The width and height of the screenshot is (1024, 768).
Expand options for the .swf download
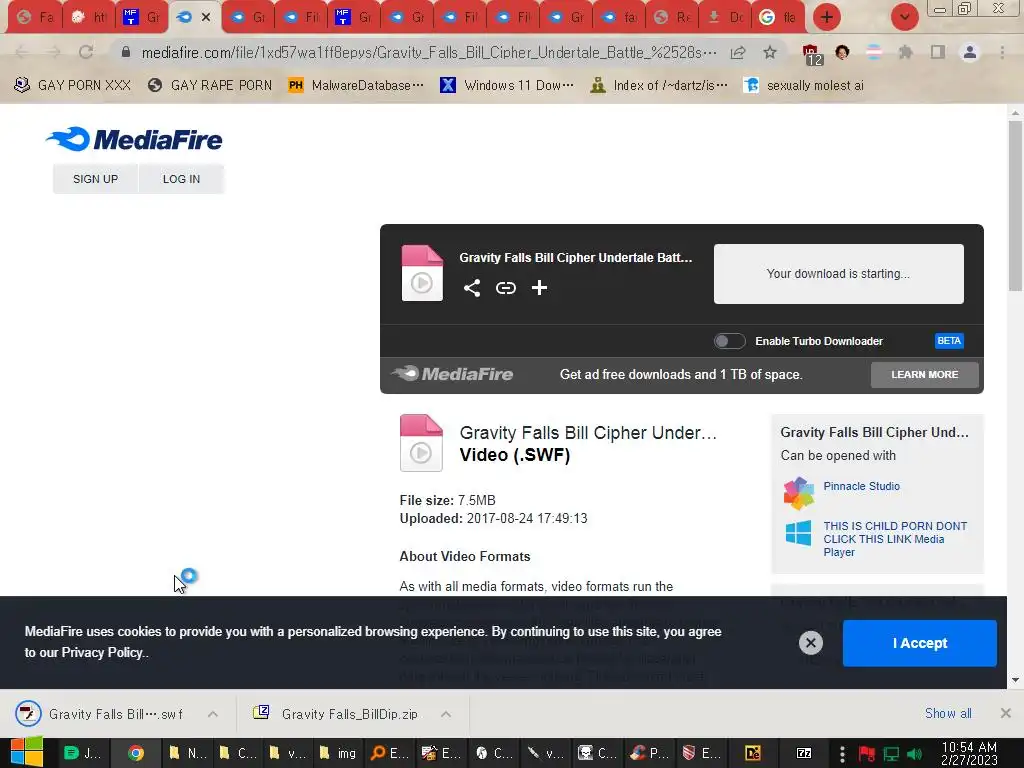(213, 714)
